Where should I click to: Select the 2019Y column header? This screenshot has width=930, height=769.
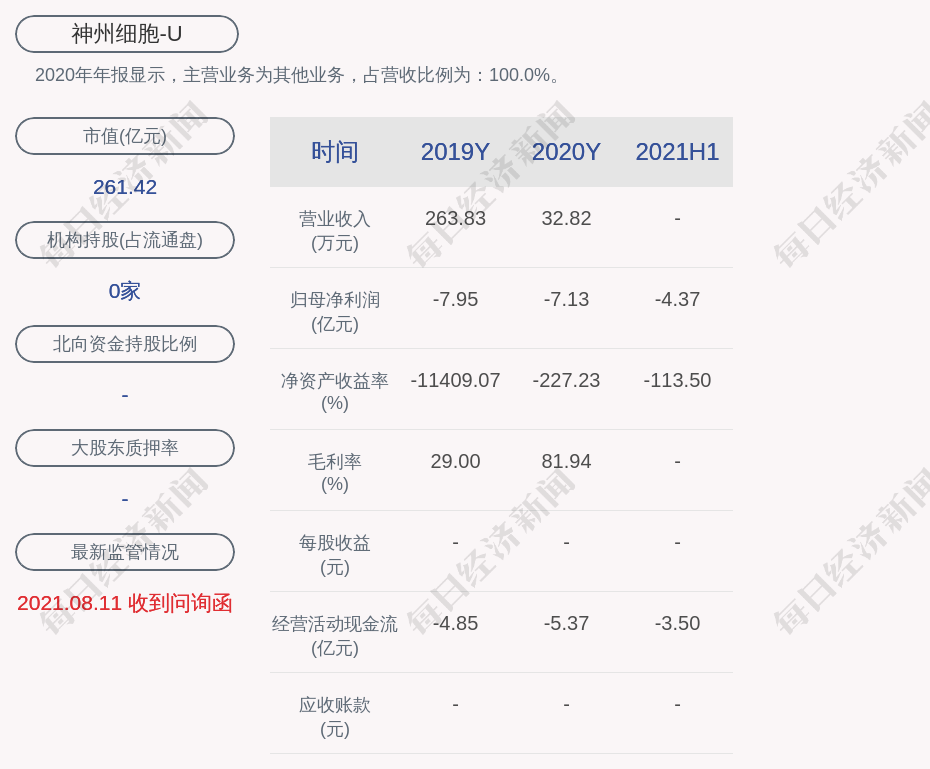(455, 152)
